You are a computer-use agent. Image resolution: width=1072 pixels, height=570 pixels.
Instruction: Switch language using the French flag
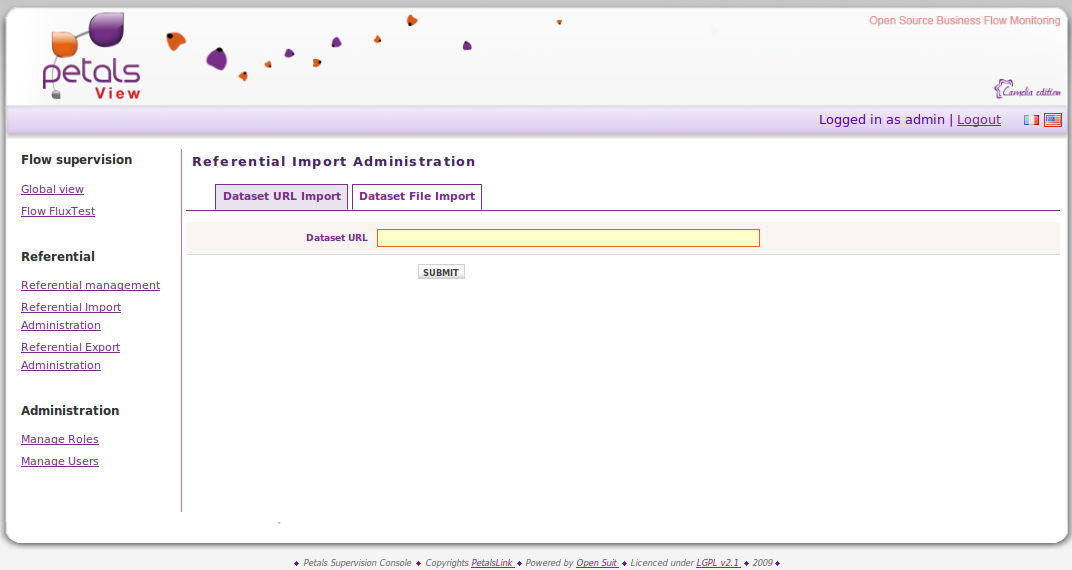pos(1031,120)
